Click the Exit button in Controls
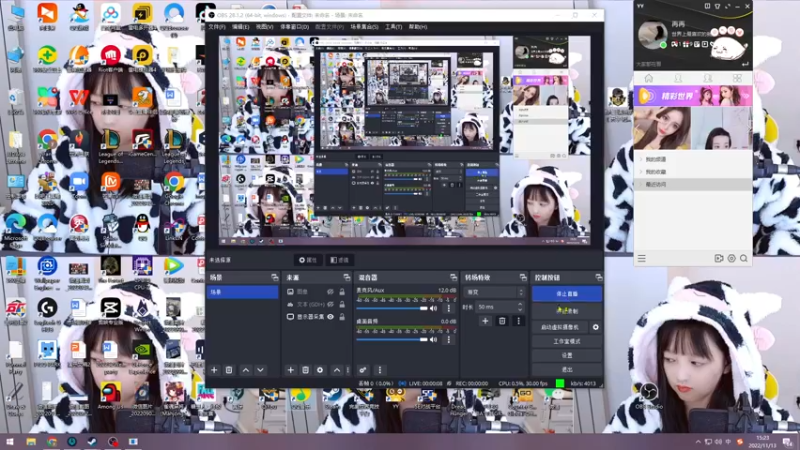 (x=567, y=369)
